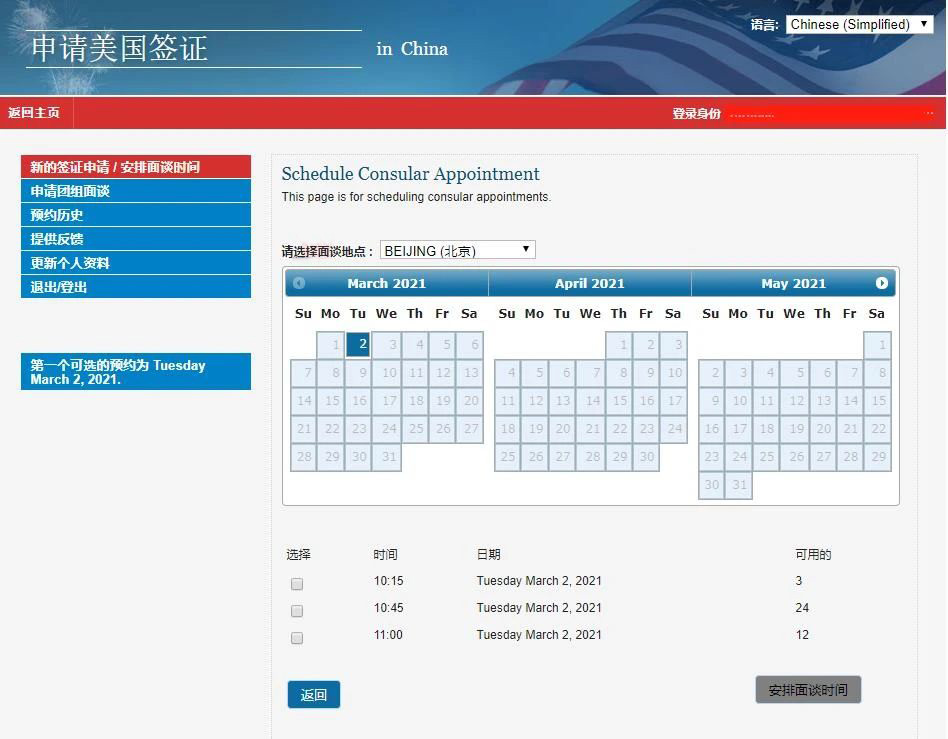The height and width of the screenshot is (739, 948).
Task: Click the 申请美国签证 site title
Action: pyautogui.click(x=119, y=48)
